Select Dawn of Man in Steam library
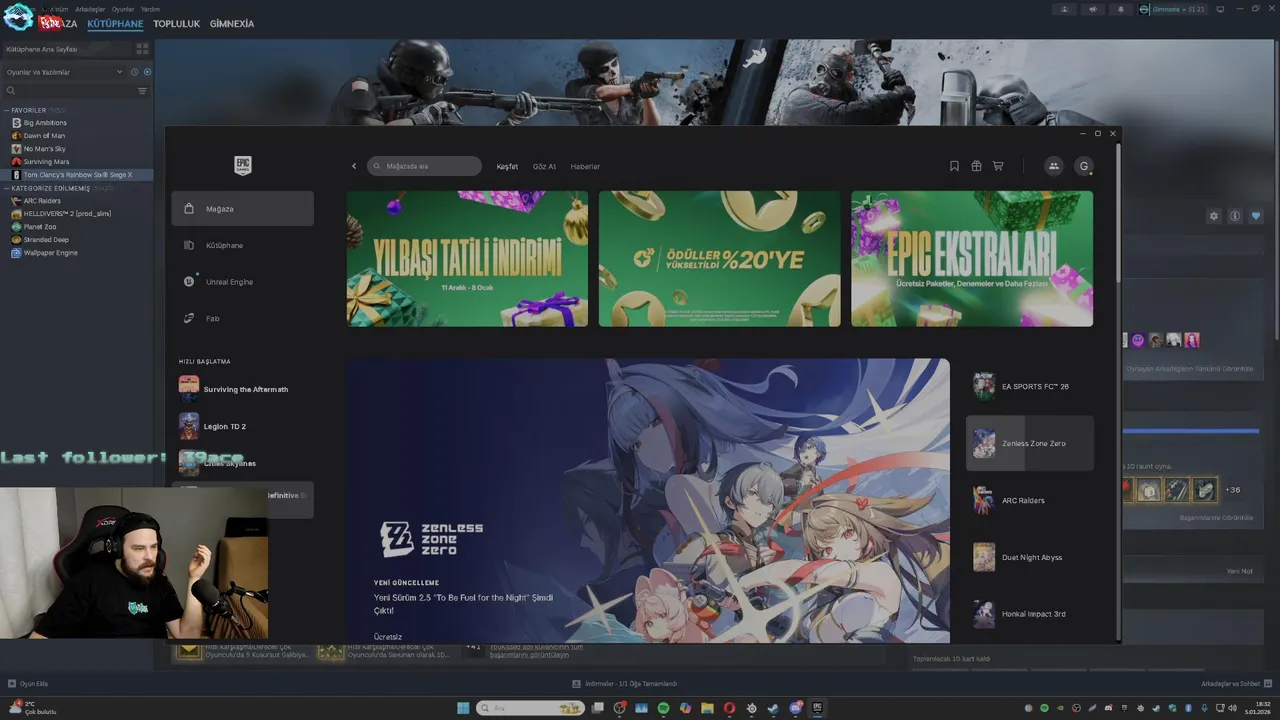The width and height of the screenshot is (1280, 720). [44, 136]
